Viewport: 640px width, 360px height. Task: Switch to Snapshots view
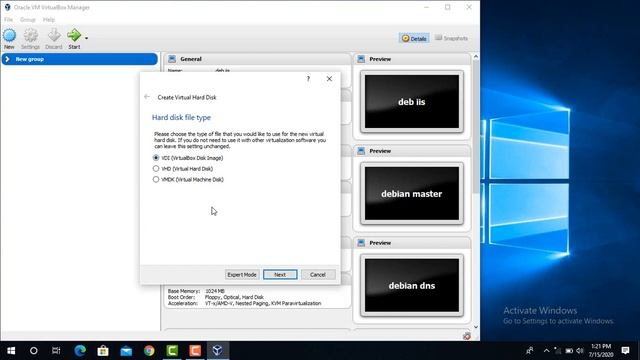(451, 38)
